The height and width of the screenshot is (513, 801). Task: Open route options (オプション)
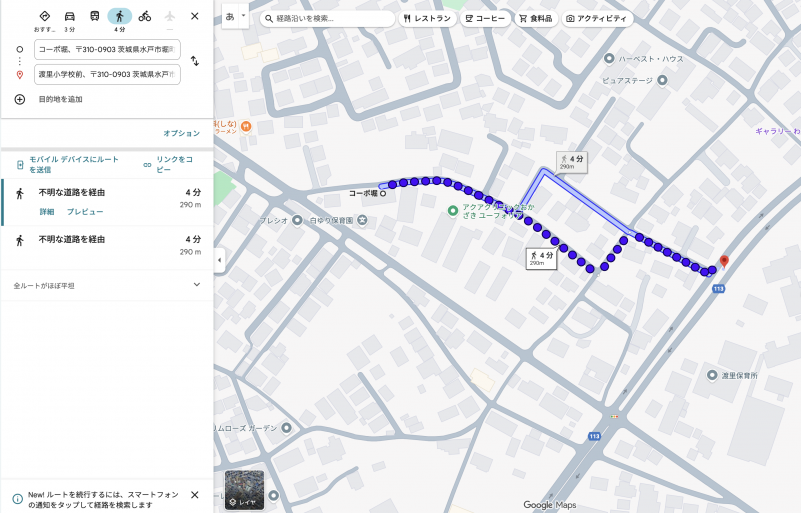(x=181, y=133)
